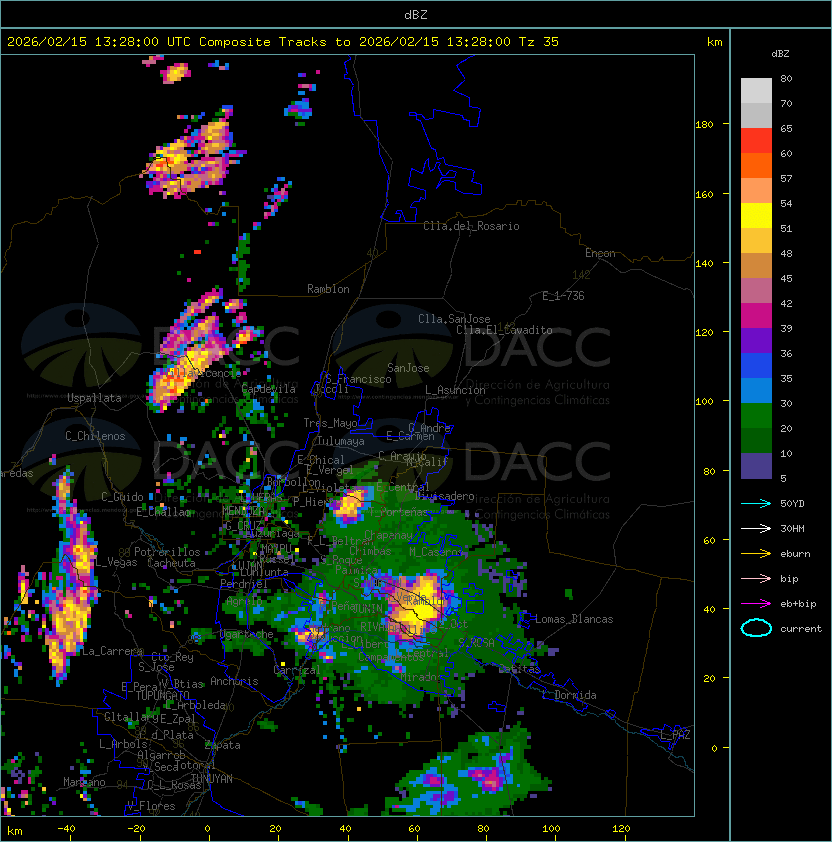
Task: Click the C_Chilenos map label
Action: pyautogui.click(x=95, y=436)
